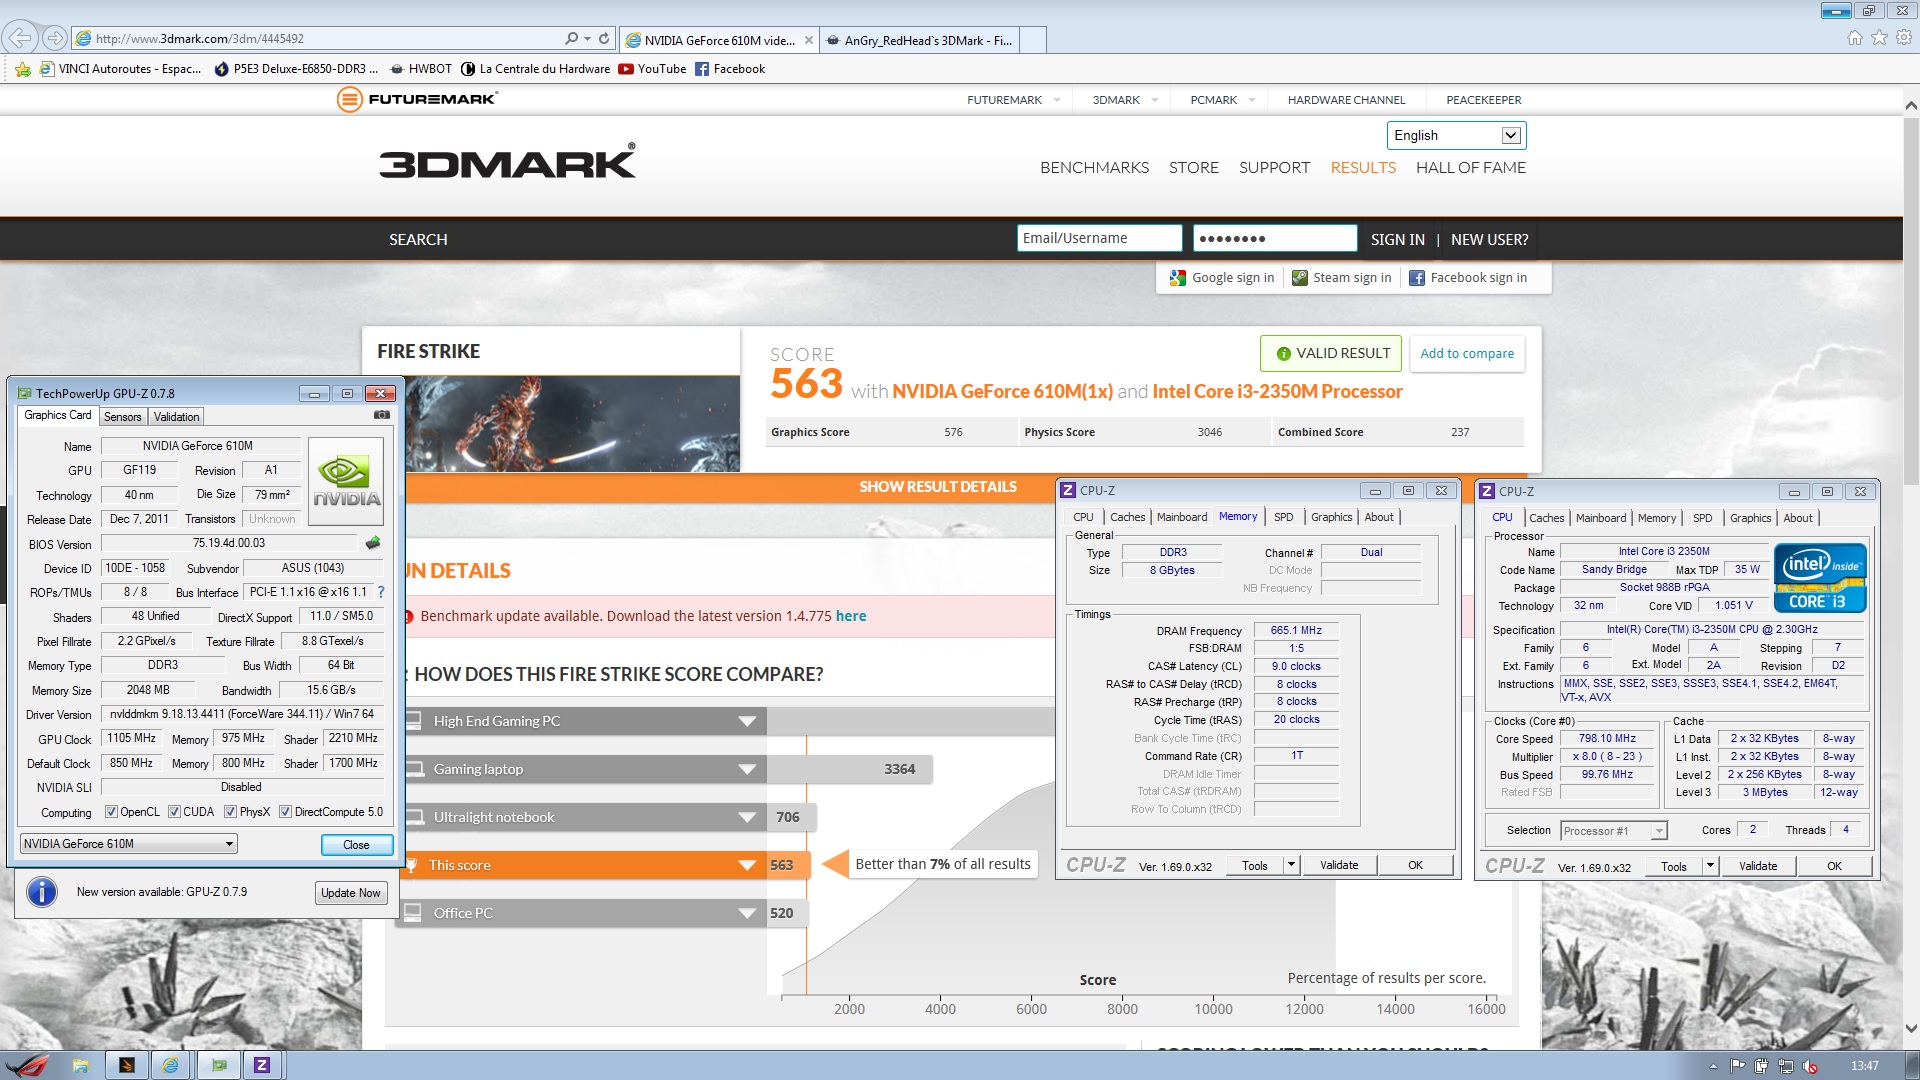The width and height of the screenshot is (1920, 1080).
Task: Click the ROG start button on taskbar
Action: pyautogui.click(x=27, y=1065)
